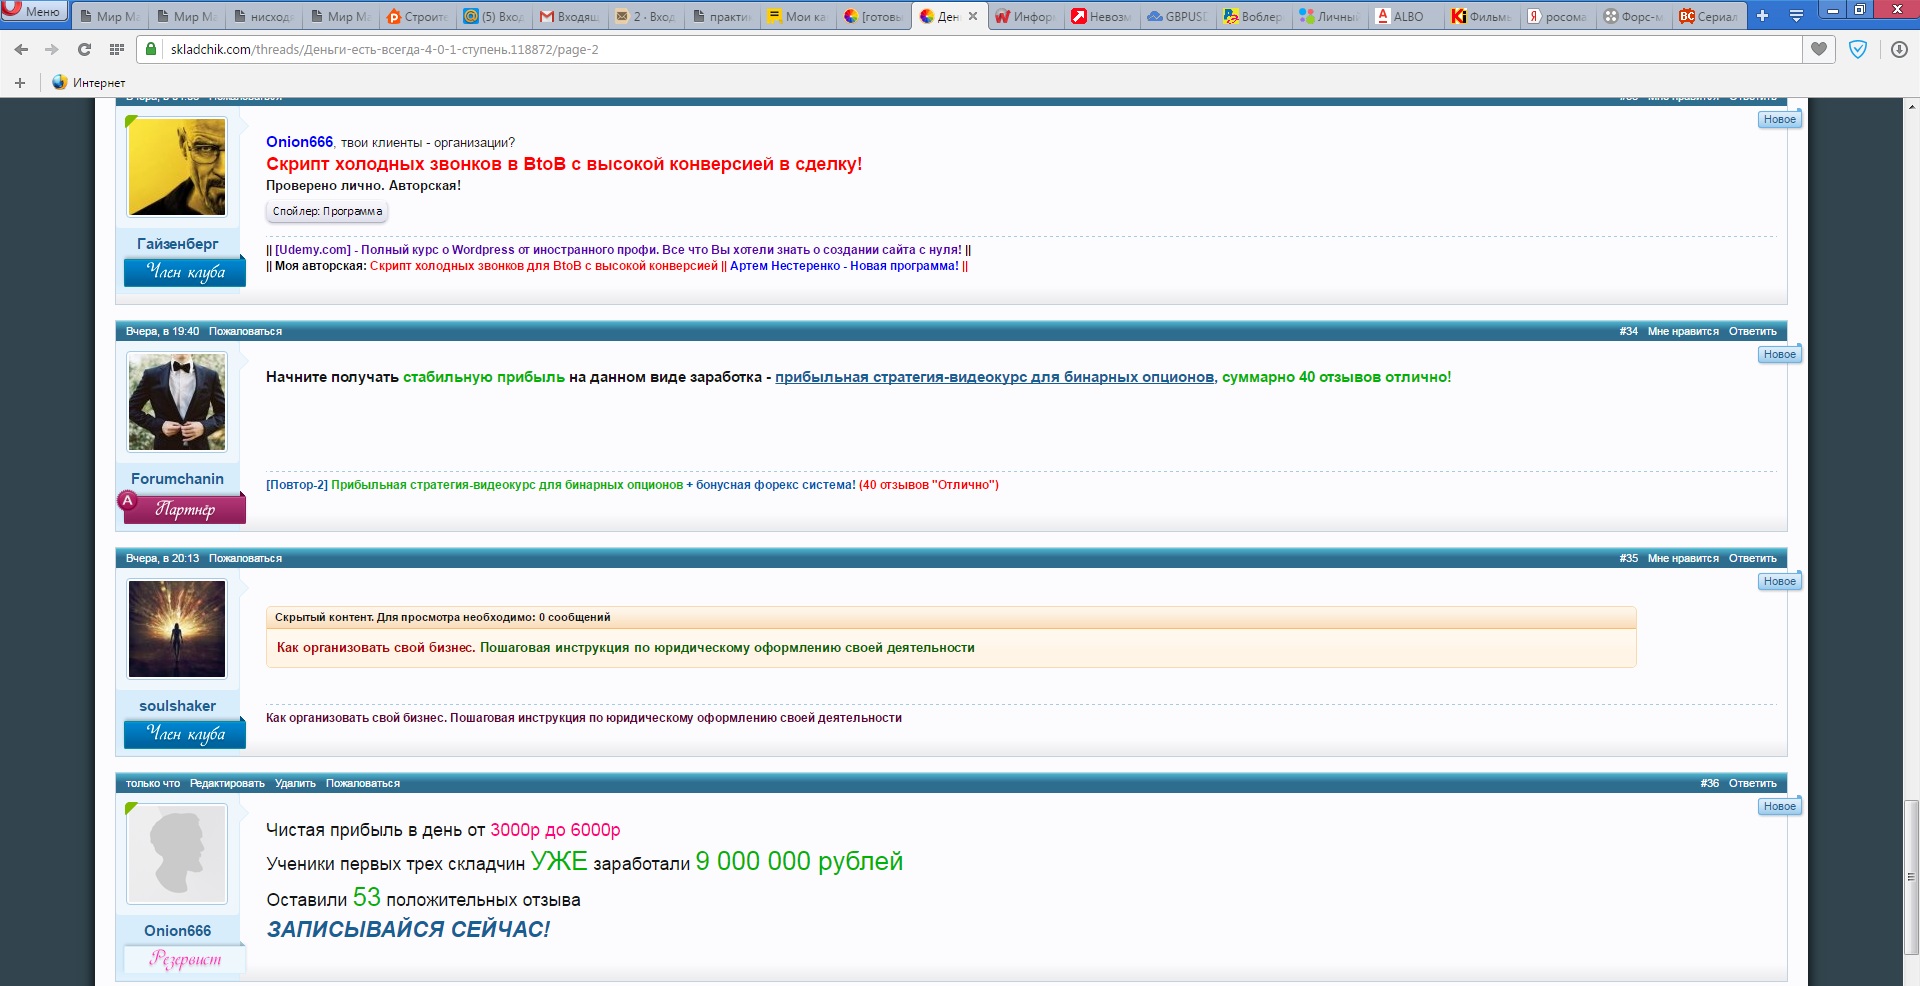Add bookmark with bookmarks bar plus

click(20, 83)
